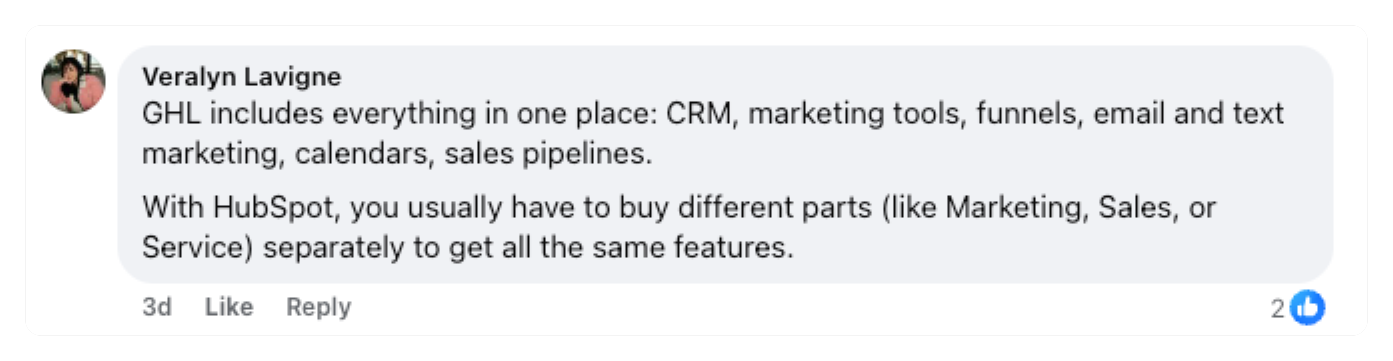Click the word CRM in the comment

coord(698,113)
